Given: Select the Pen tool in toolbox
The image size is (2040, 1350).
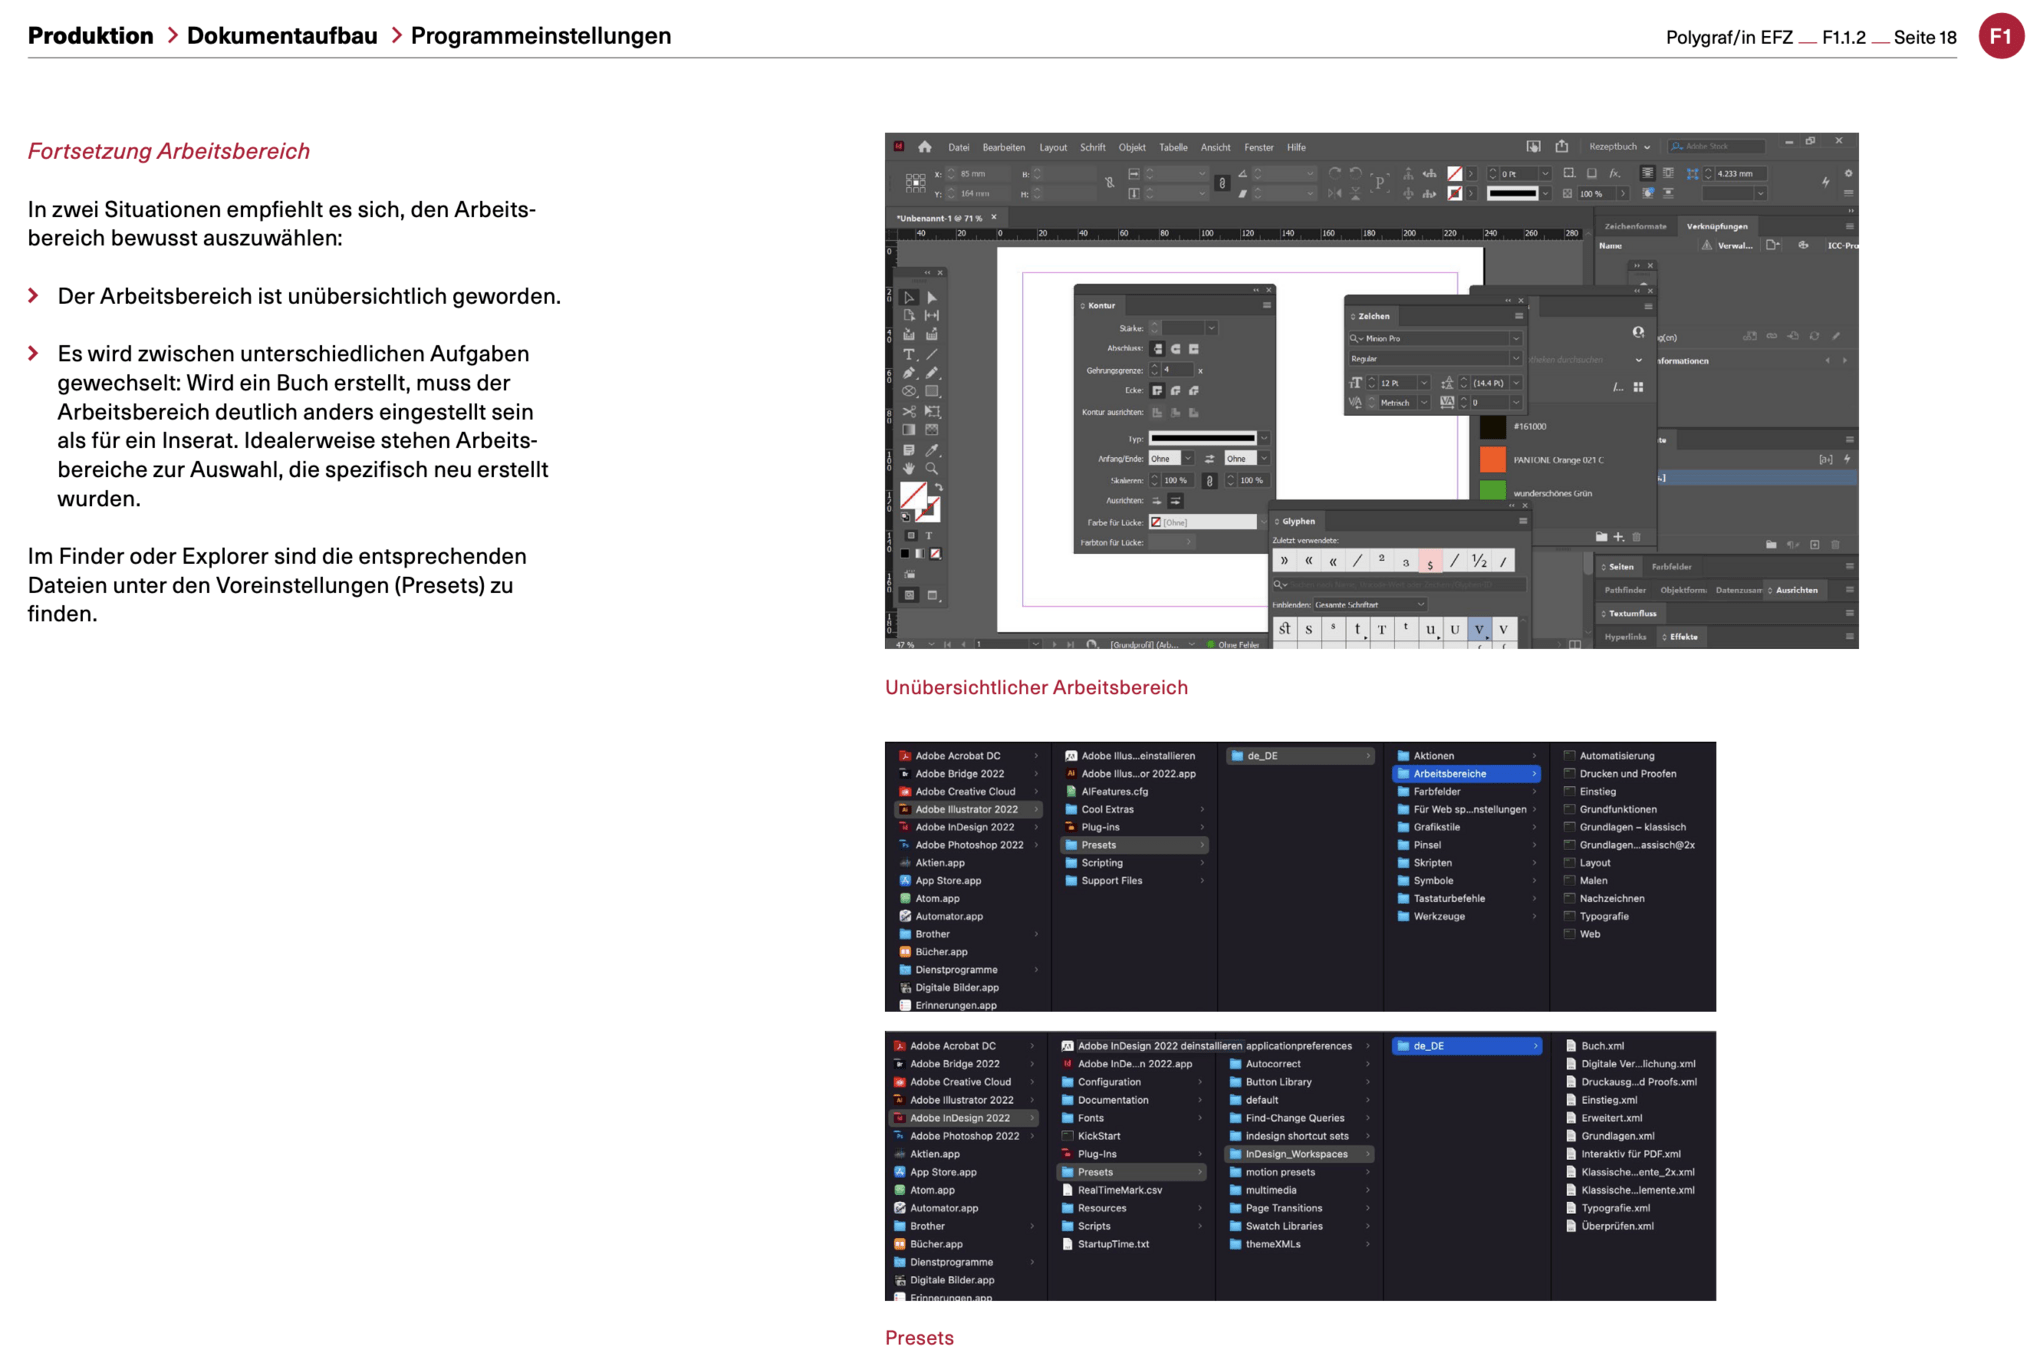Looking at the screenshot, I should [x=908, y=373].
